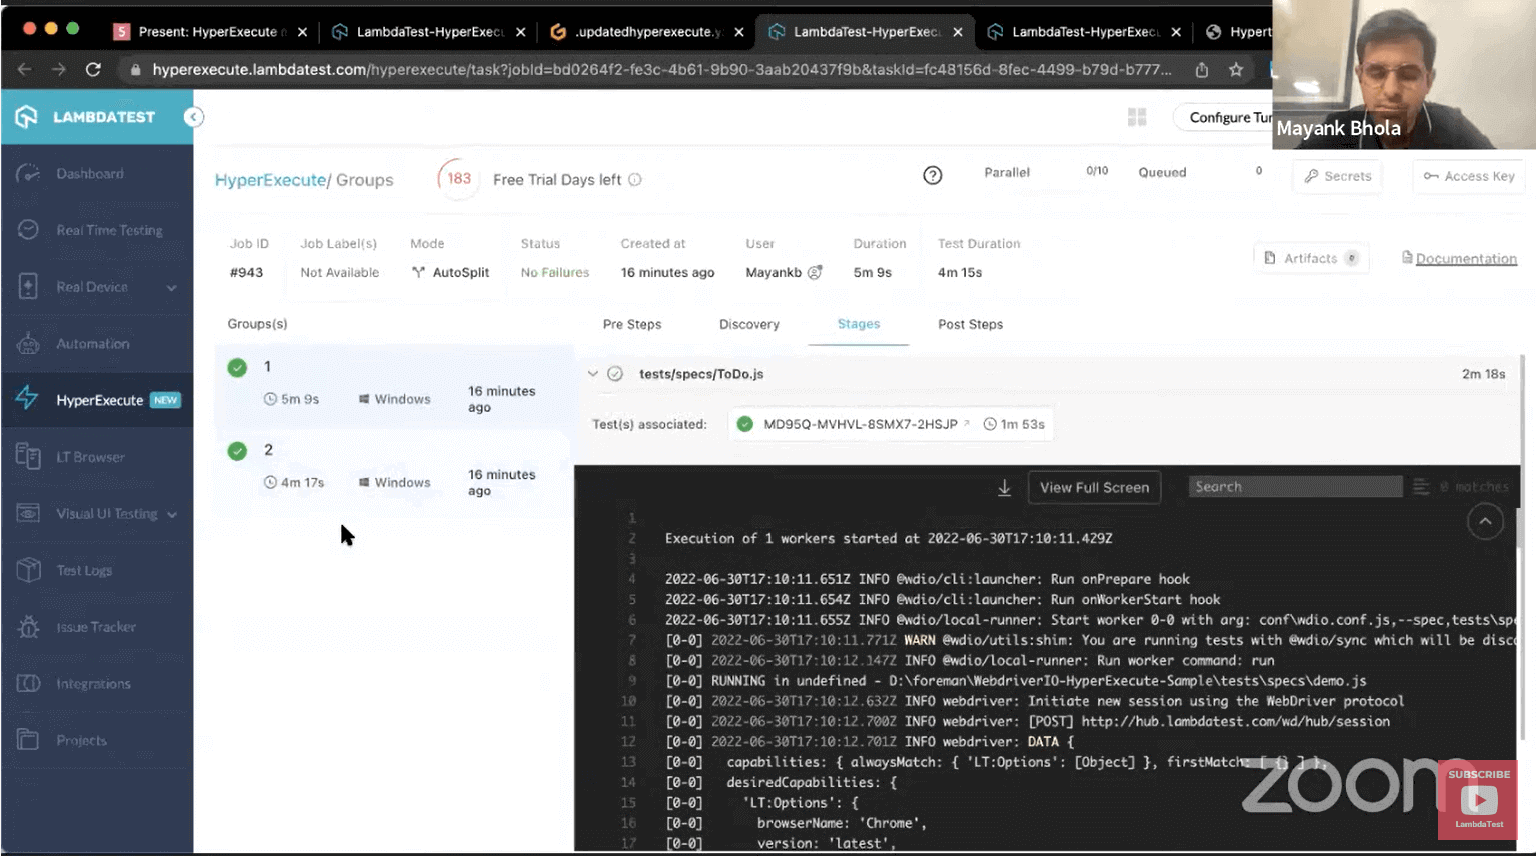This screenshot has height=856, width=1536.
Task: Collapse the LambdaTest sidebar
Action: click(x=193, y=117)
